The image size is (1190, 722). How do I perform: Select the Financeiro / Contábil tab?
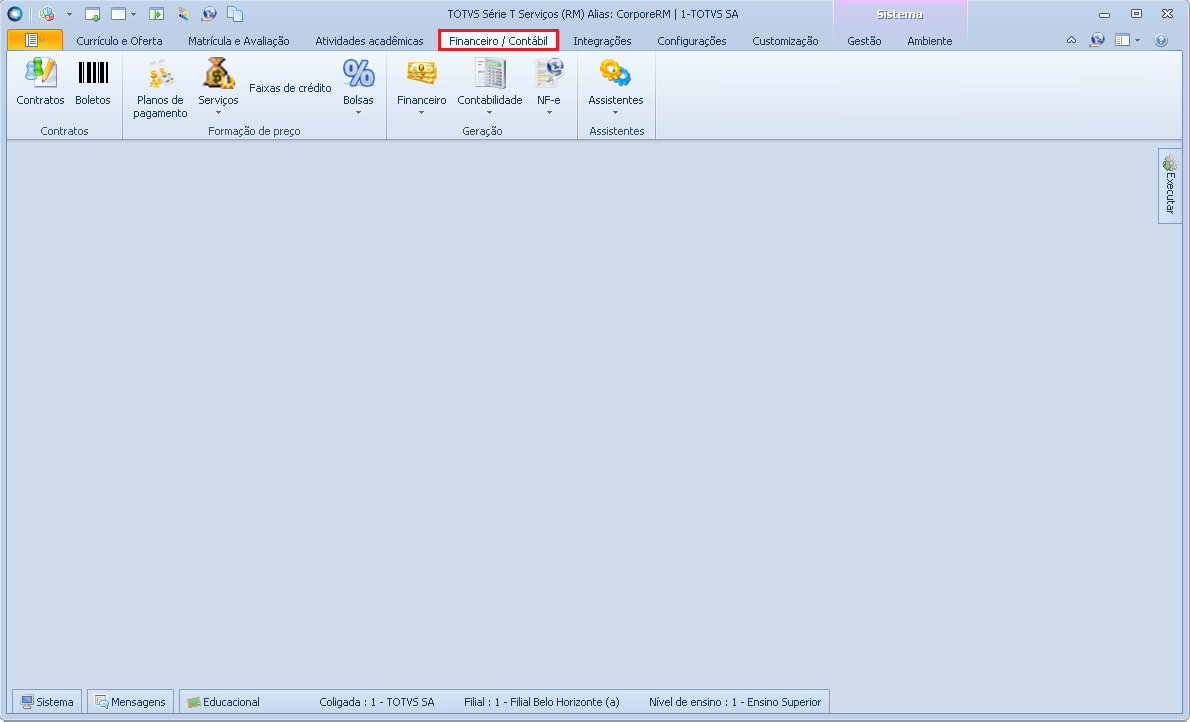pyautogui.click(x=498, y=41)
